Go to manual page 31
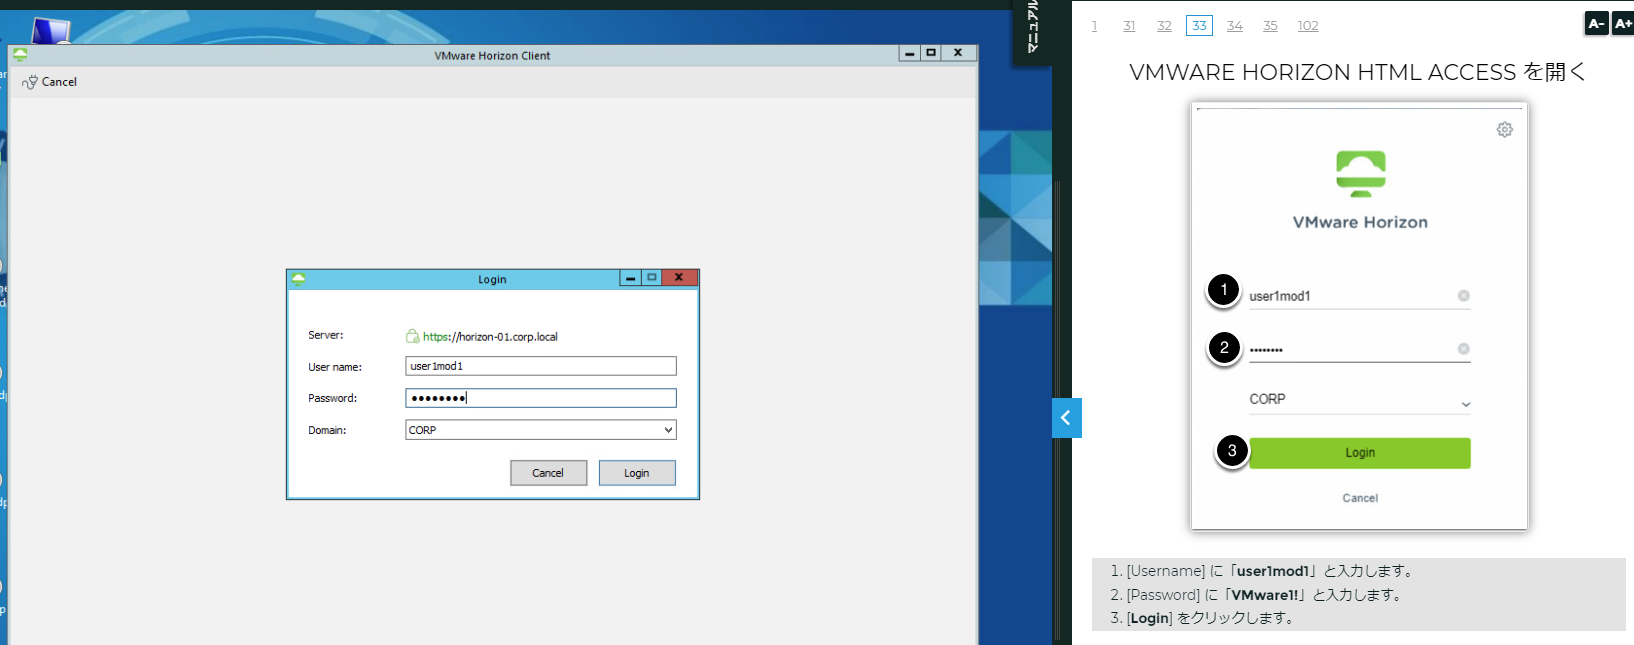The width and height of the screenshot is (1634, 645). click(1129, 26)
